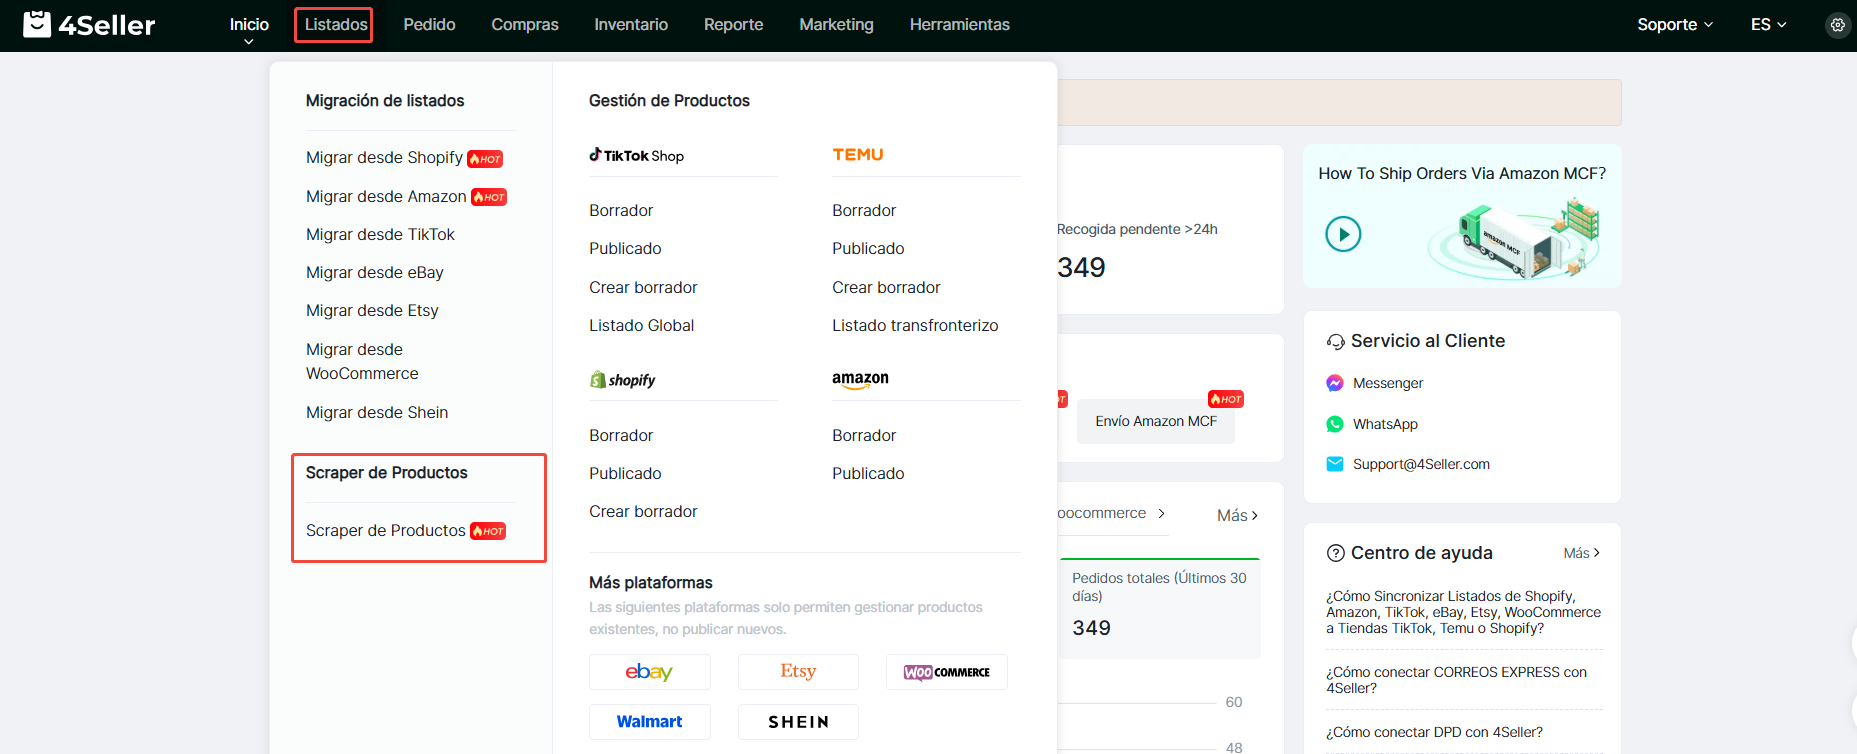This screenshot has width=1857, height=754.
Task: Open the settings gear icon
Action: [1837, 25]
